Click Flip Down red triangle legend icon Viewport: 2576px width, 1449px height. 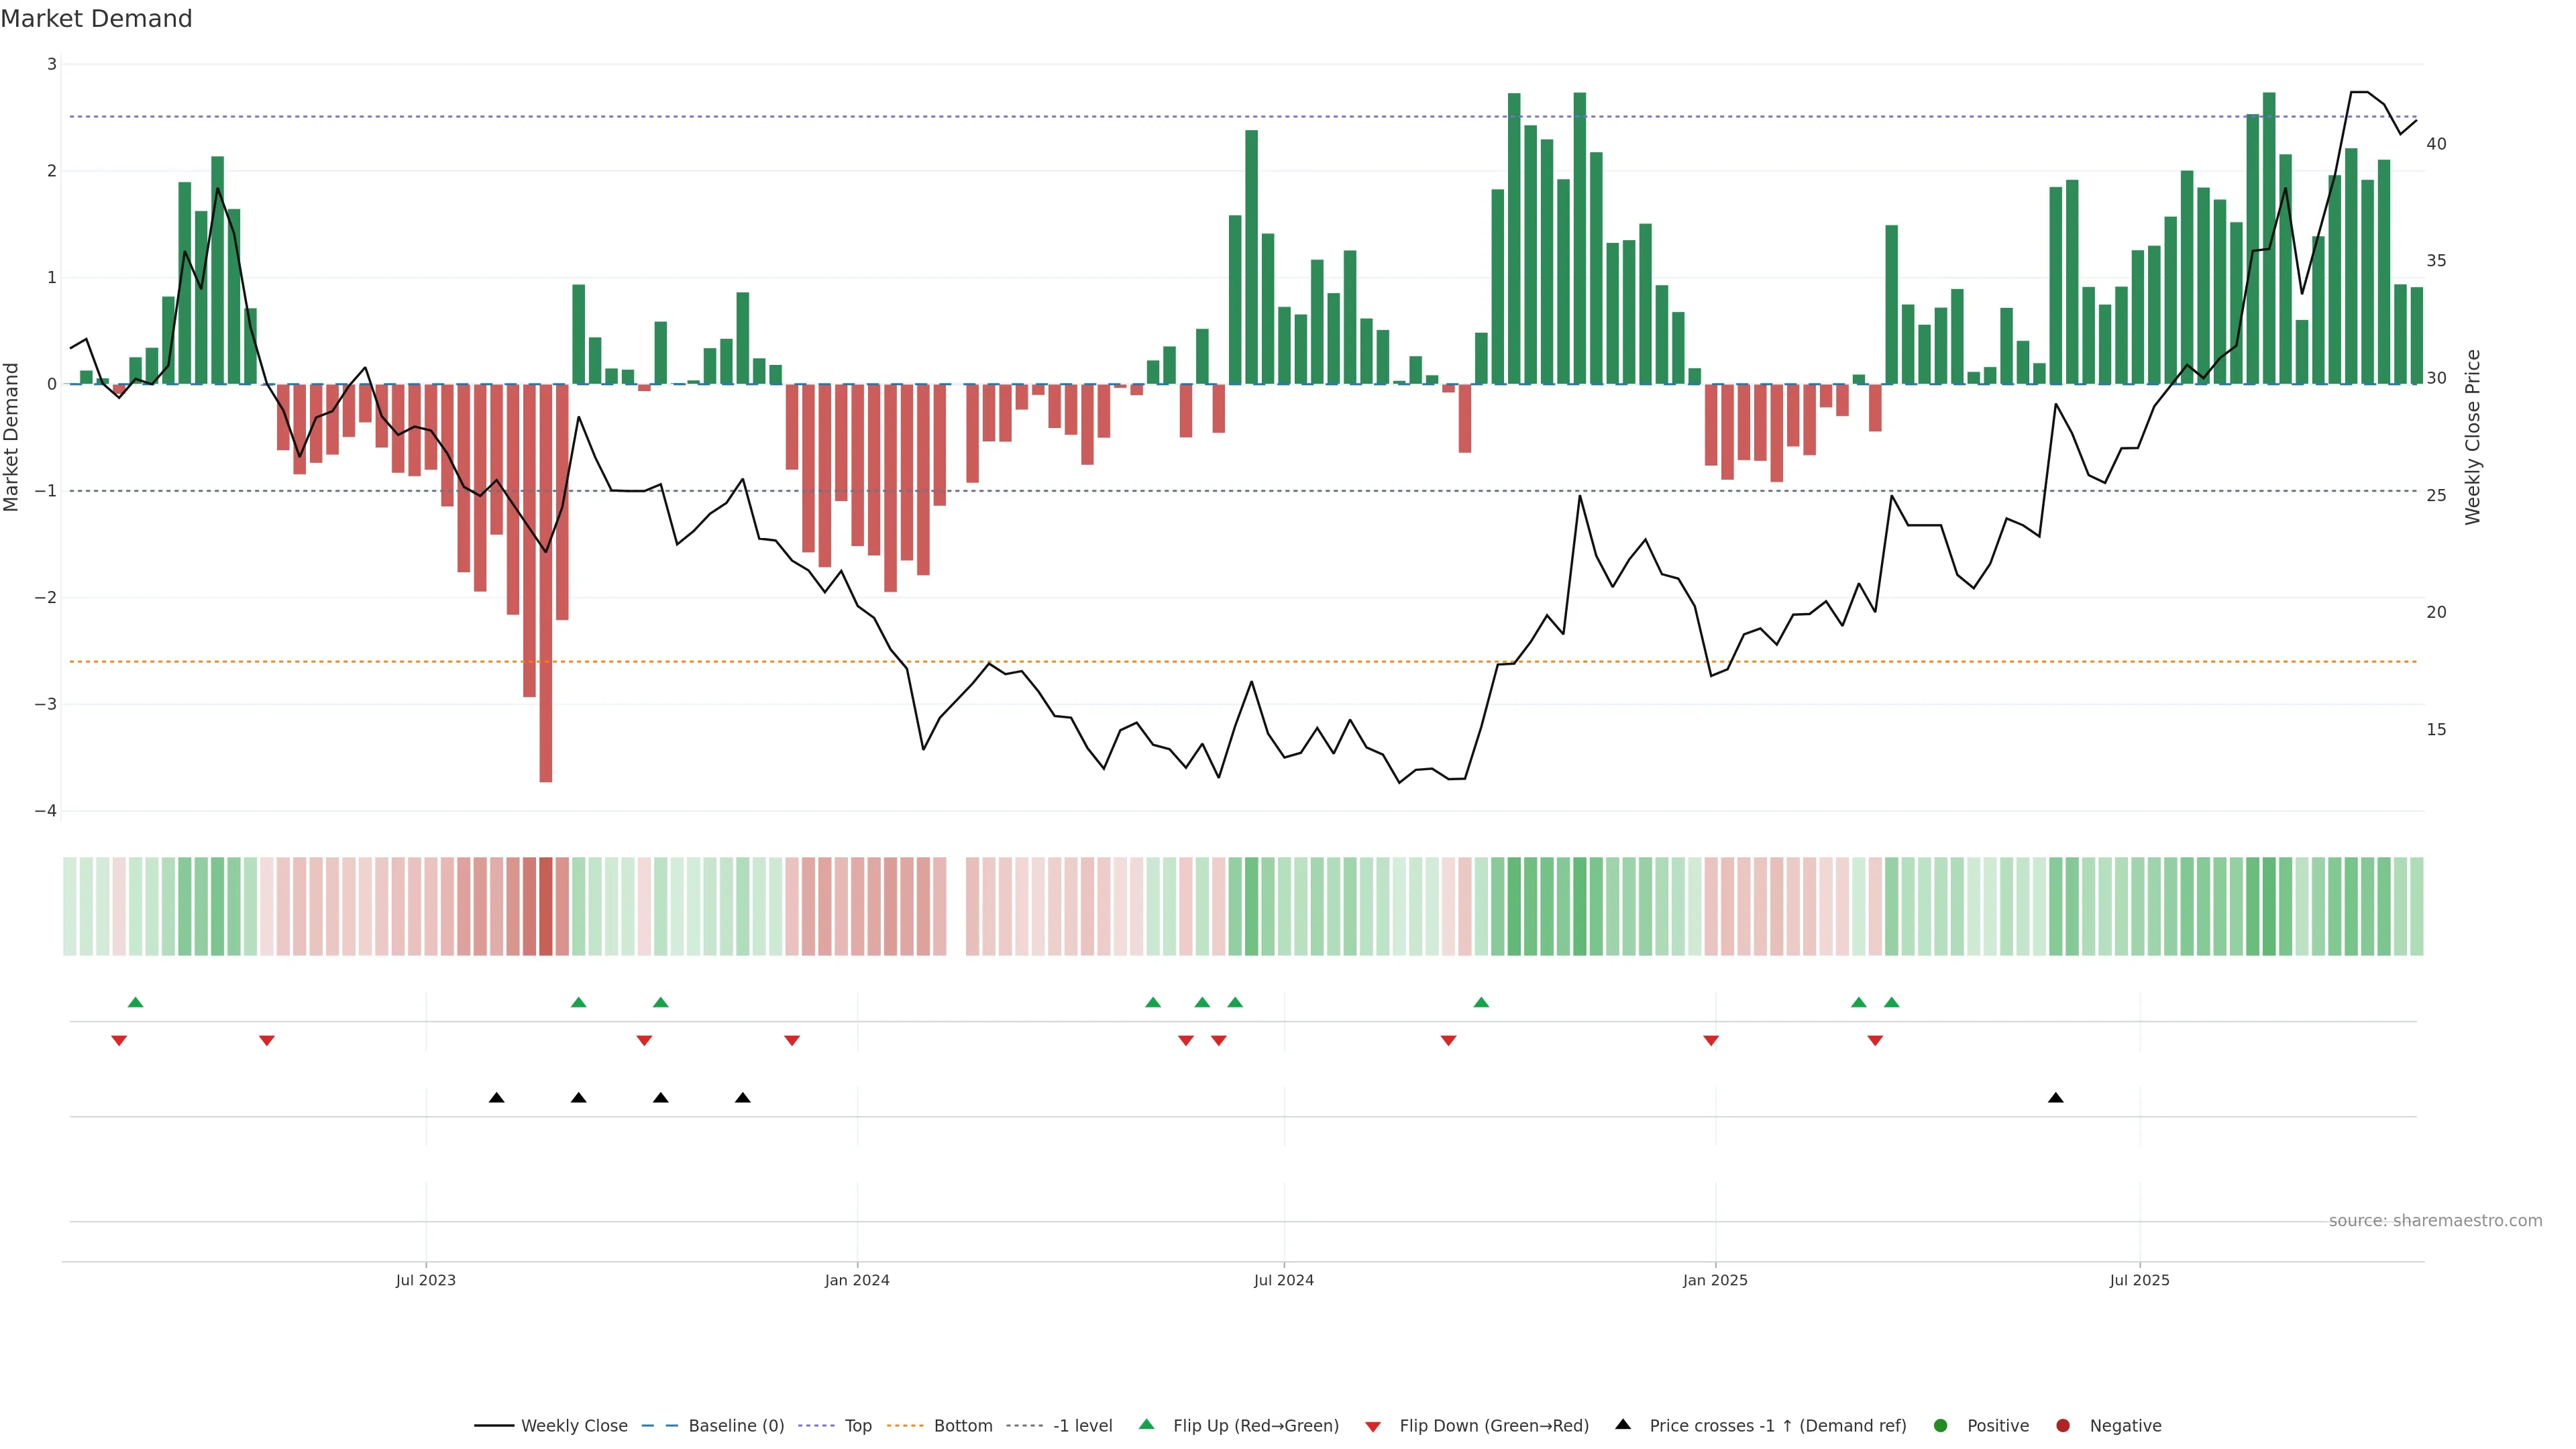pos(1373,1426)
